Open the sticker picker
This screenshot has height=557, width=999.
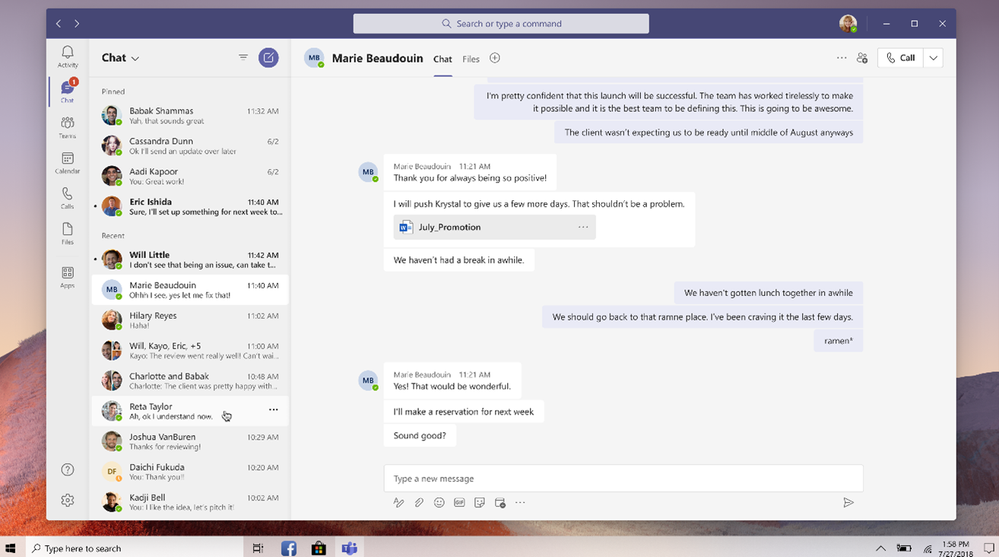point(480,503)
